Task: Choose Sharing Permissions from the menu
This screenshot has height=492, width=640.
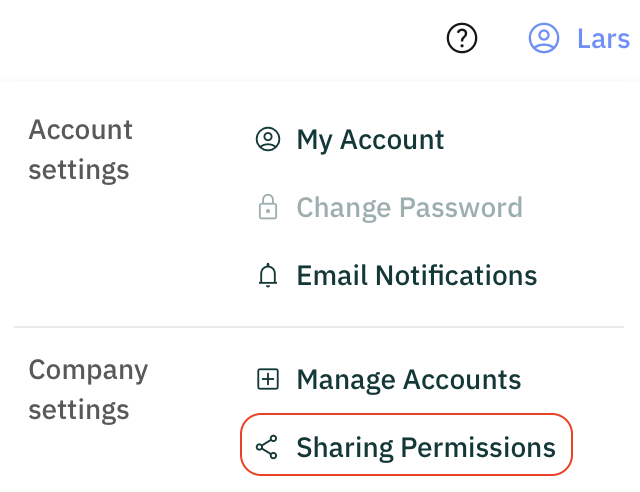Action: coord(425,448)
